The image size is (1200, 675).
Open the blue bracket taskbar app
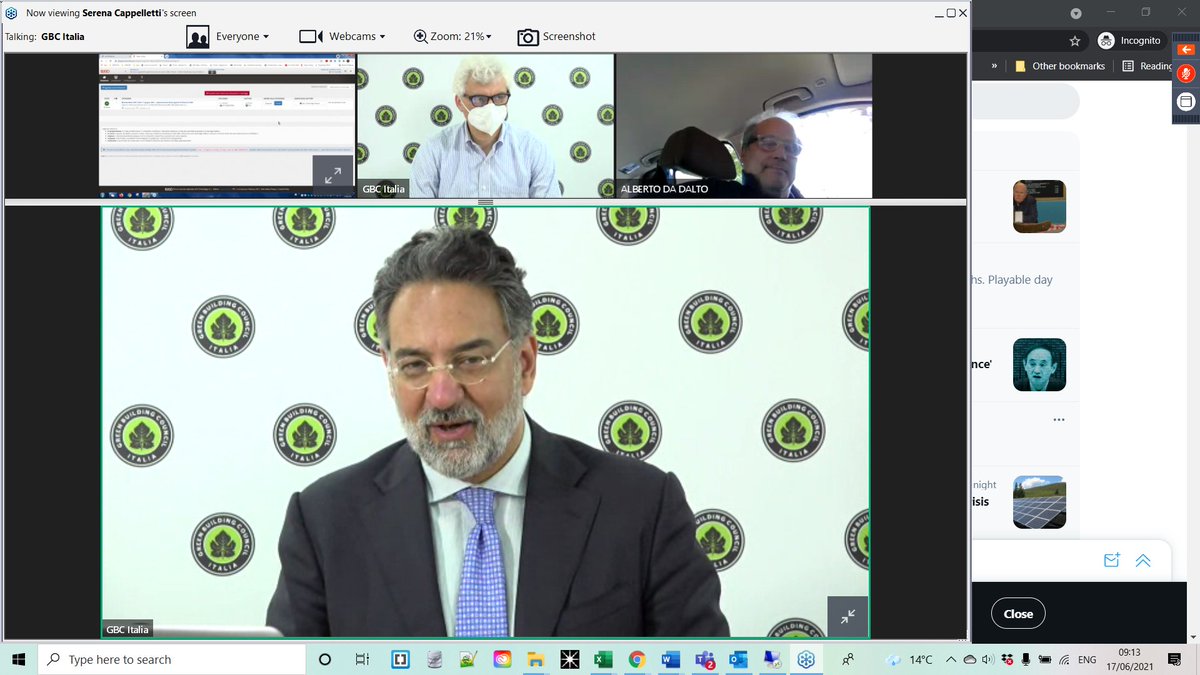(x=400, y=659)
